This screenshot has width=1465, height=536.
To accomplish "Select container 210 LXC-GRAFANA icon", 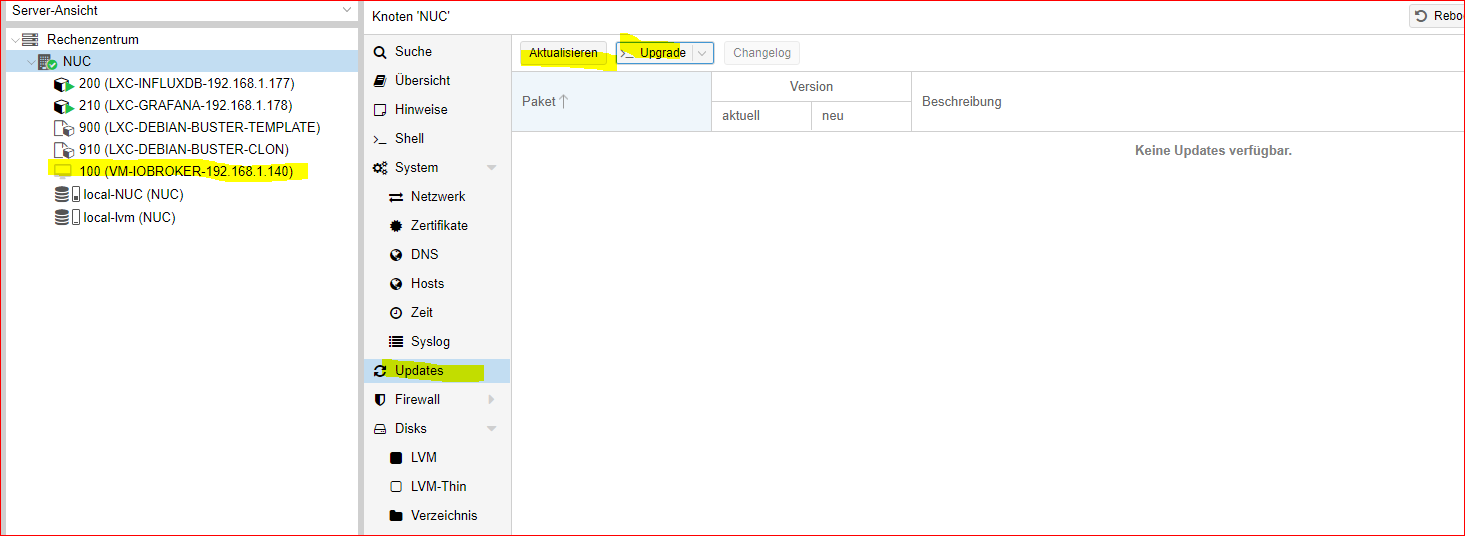I will [63, 106].
